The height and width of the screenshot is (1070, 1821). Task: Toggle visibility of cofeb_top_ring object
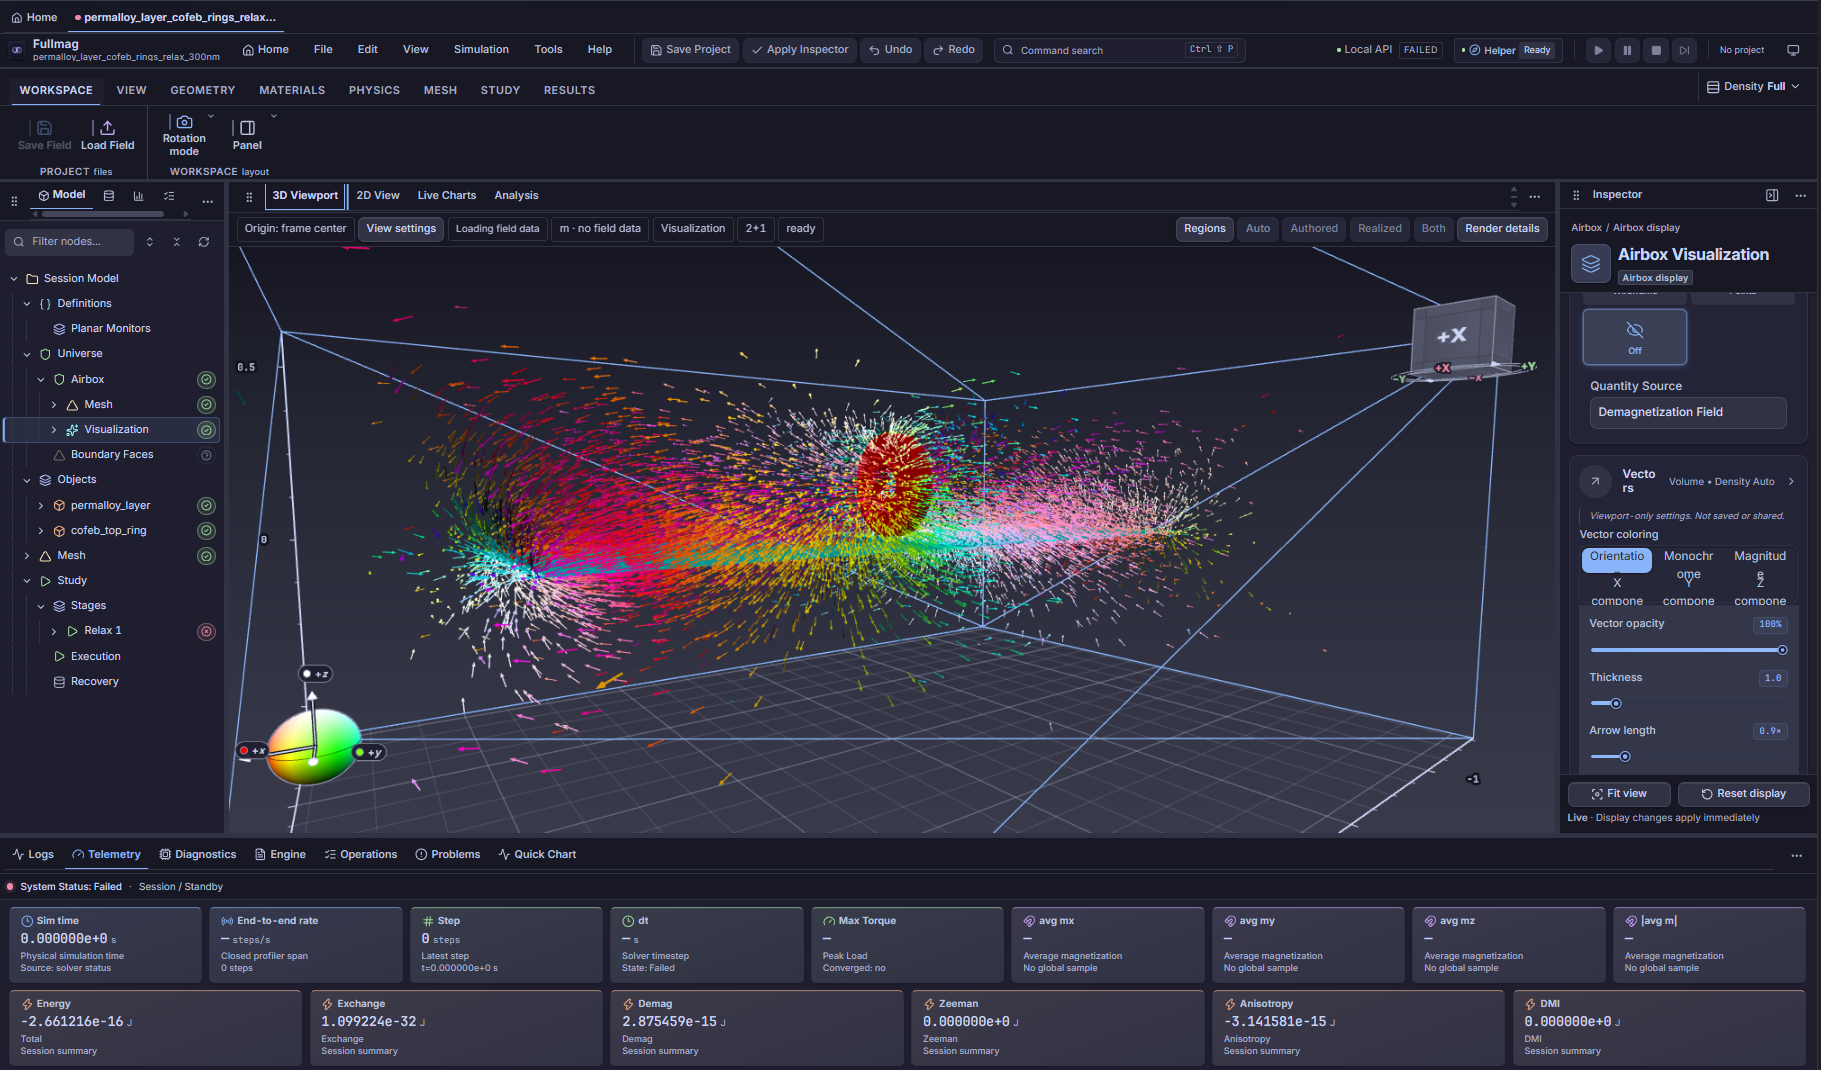point(206,531)
